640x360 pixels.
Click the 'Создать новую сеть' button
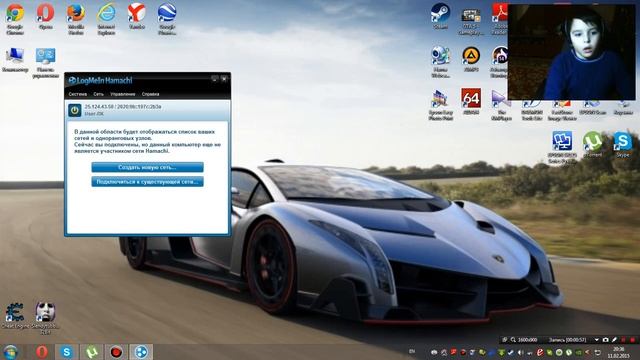click(x=147, y=167)
